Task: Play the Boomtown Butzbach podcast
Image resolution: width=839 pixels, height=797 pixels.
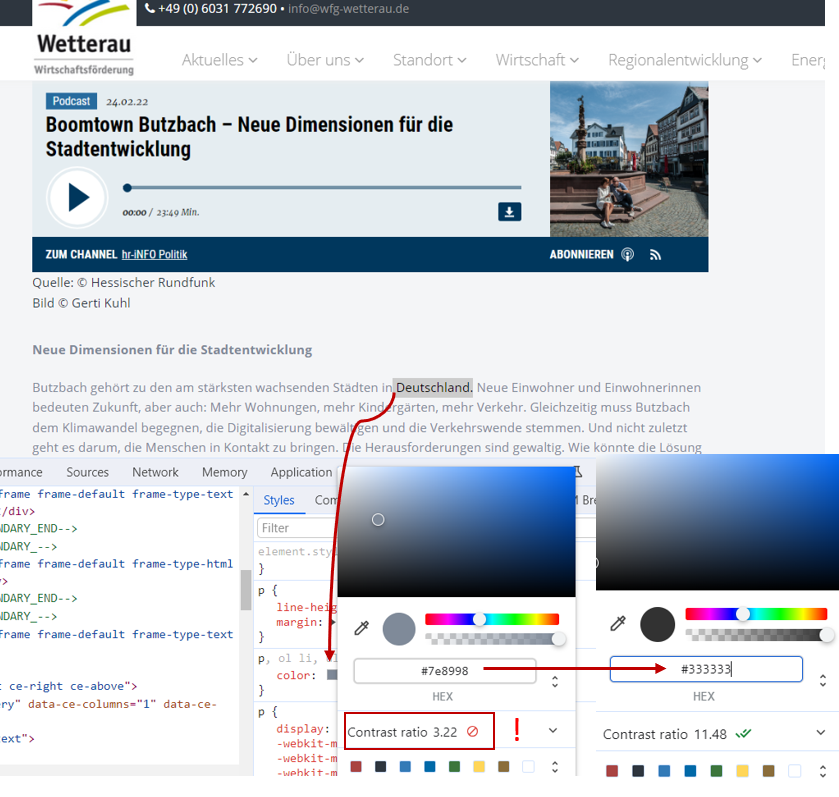Action: point(78,197)
